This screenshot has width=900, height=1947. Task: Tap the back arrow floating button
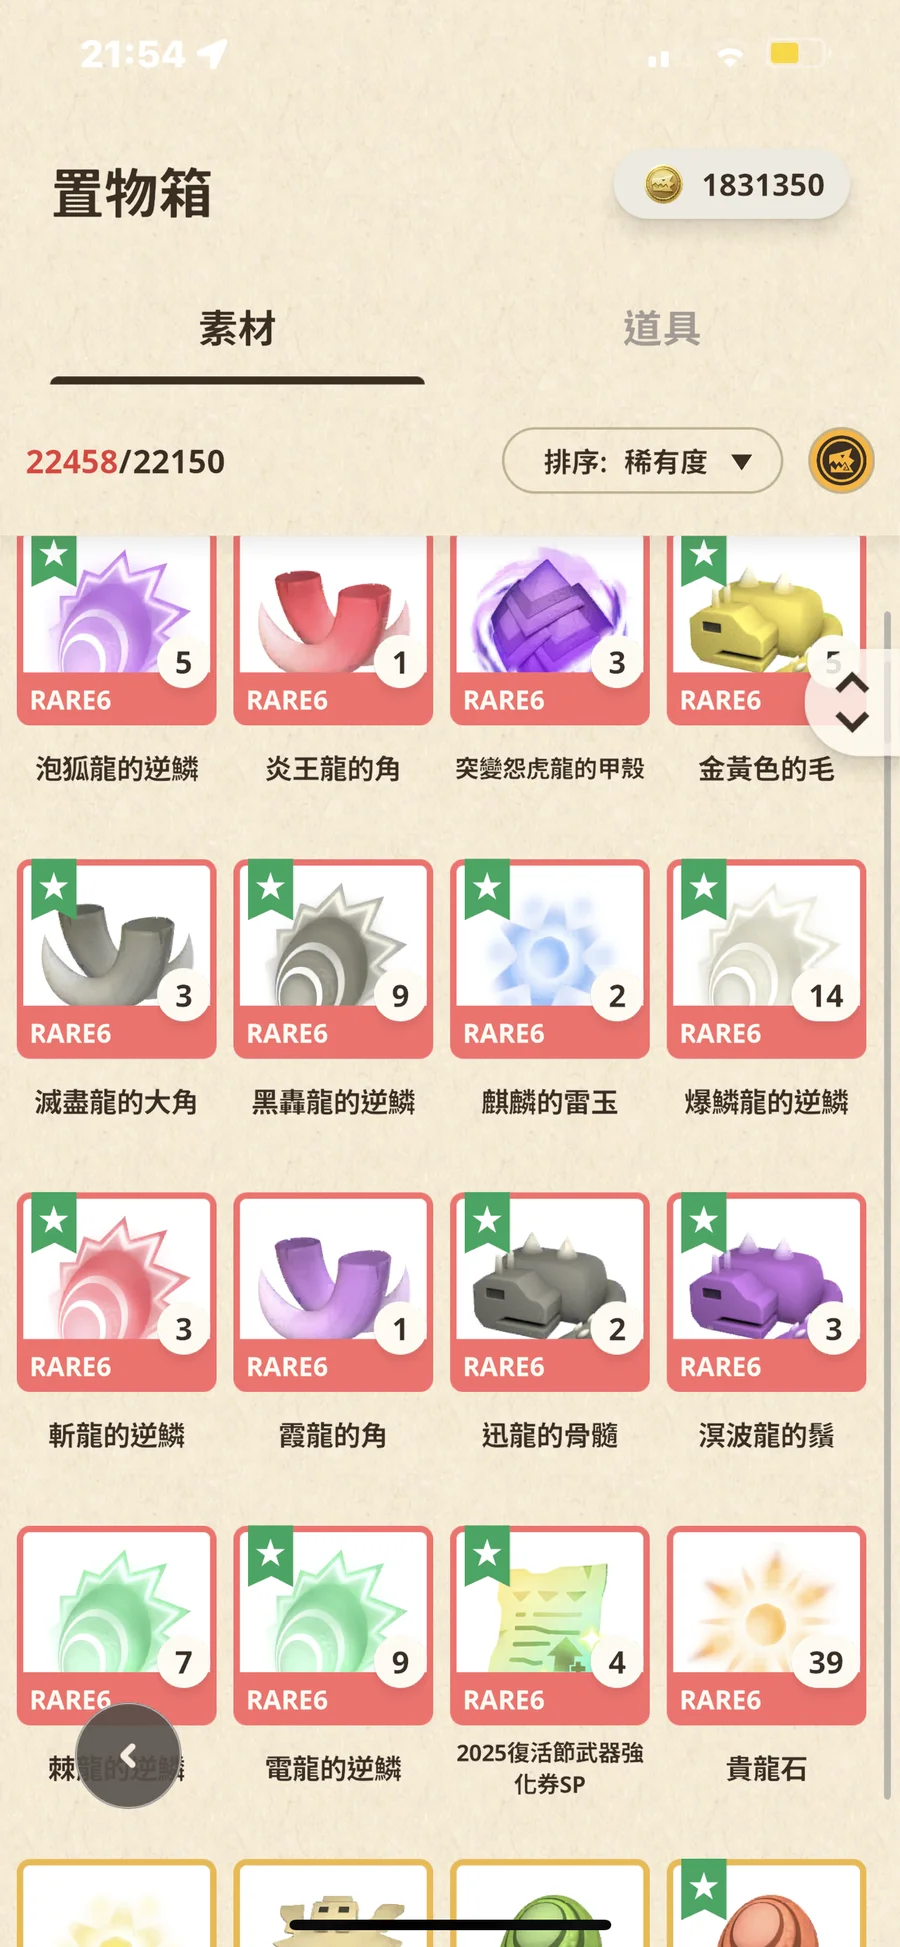pyautogui.click(x=128, y=1755)
